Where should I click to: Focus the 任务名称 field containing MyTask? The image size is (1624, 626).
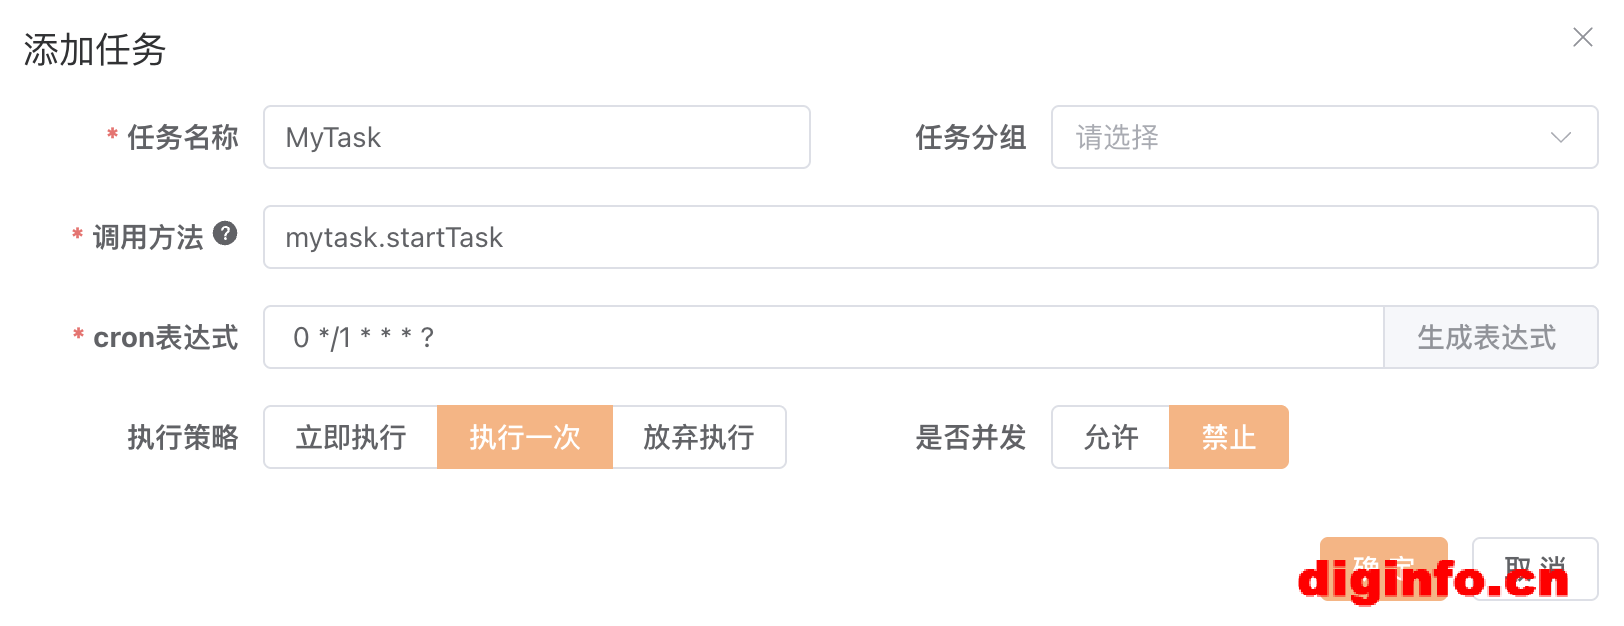(536, 137)
